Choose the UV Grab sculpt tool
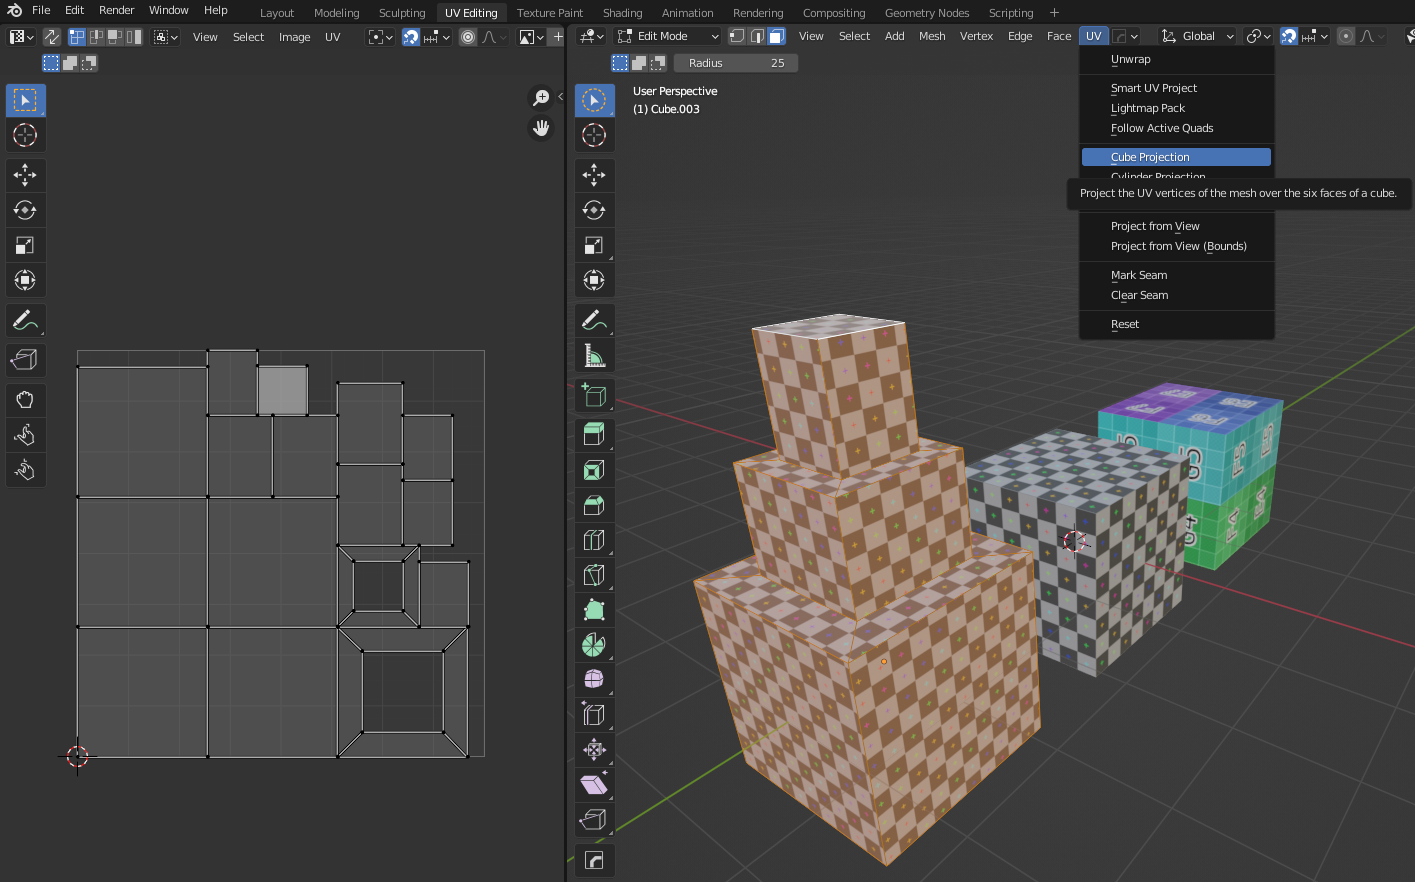 (x=25, y=400)
